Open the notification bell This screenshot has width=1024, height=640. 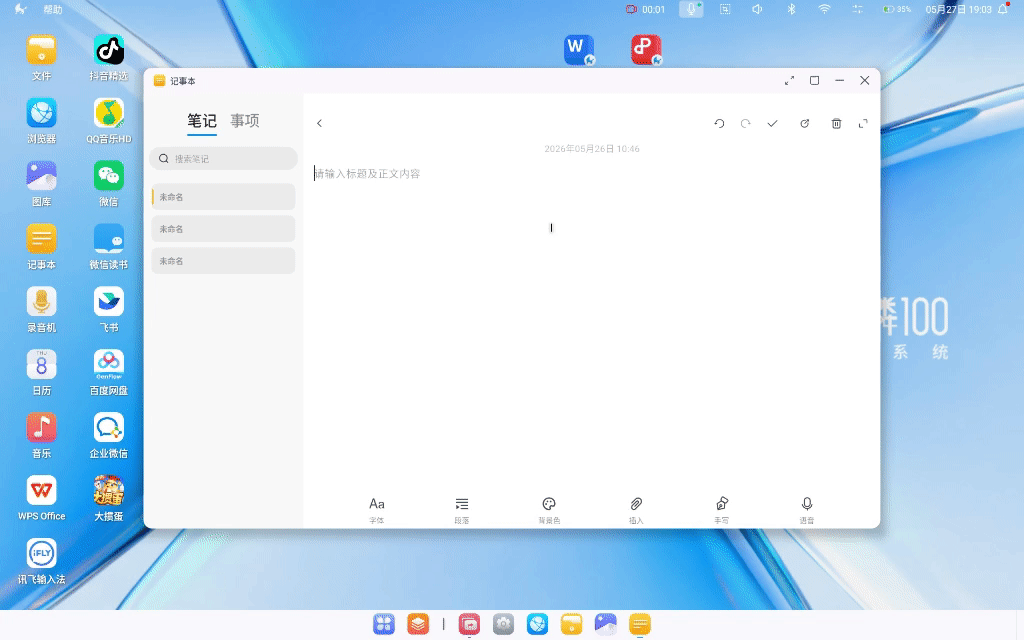[x=1003, y=9]
